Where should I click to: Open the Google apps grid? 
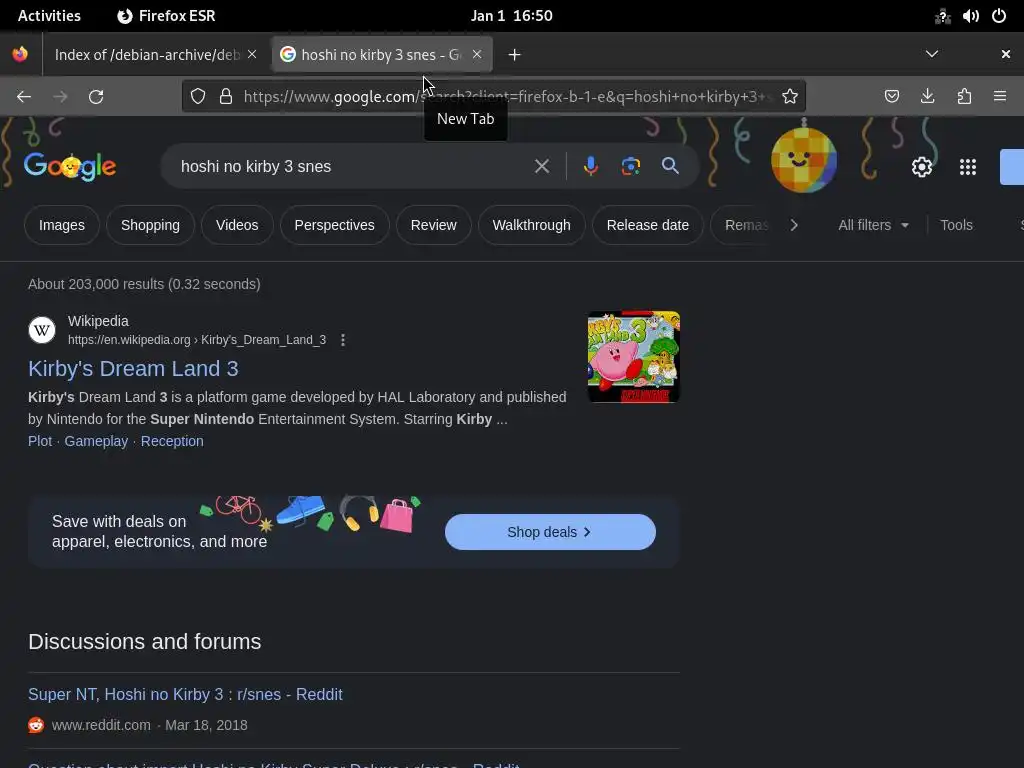tap(968, 167)
